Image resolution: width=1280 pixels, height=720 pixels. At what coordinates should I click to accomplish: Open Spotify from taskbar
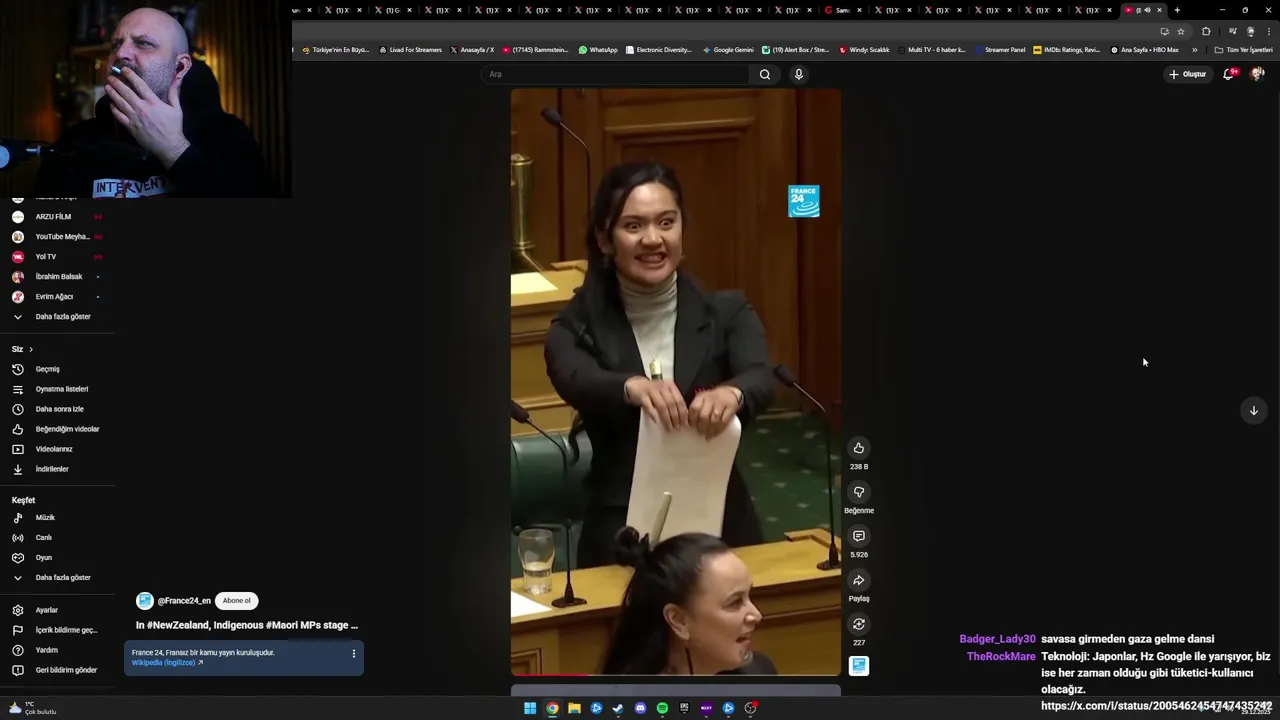point(662,708)
